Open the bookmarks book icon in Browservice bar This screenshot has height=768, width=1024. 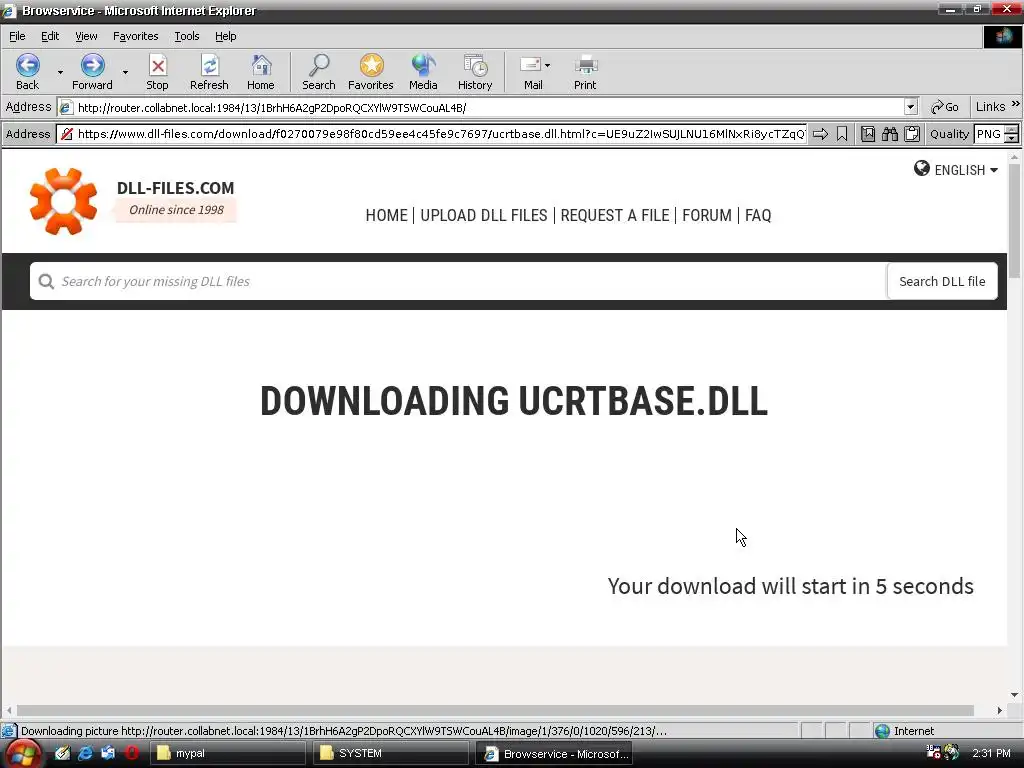point(868,134)
